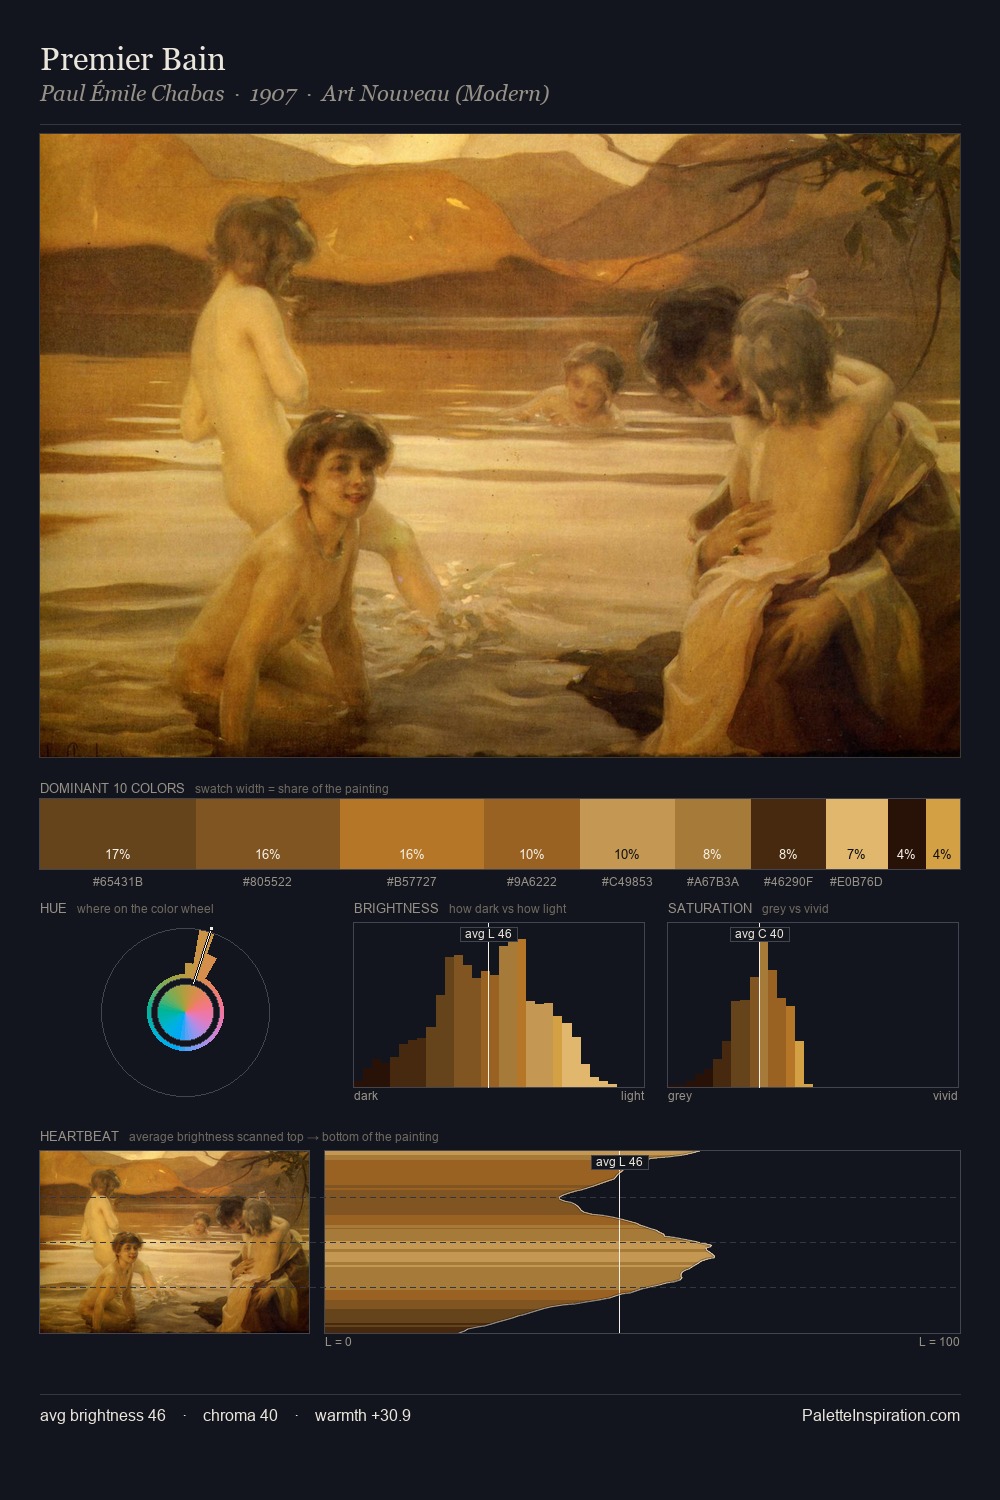The image size is (1000, 1500).
Task: Click the chroma 40 footer stat
Action: pyautogui.click(x=240, y=1416)
